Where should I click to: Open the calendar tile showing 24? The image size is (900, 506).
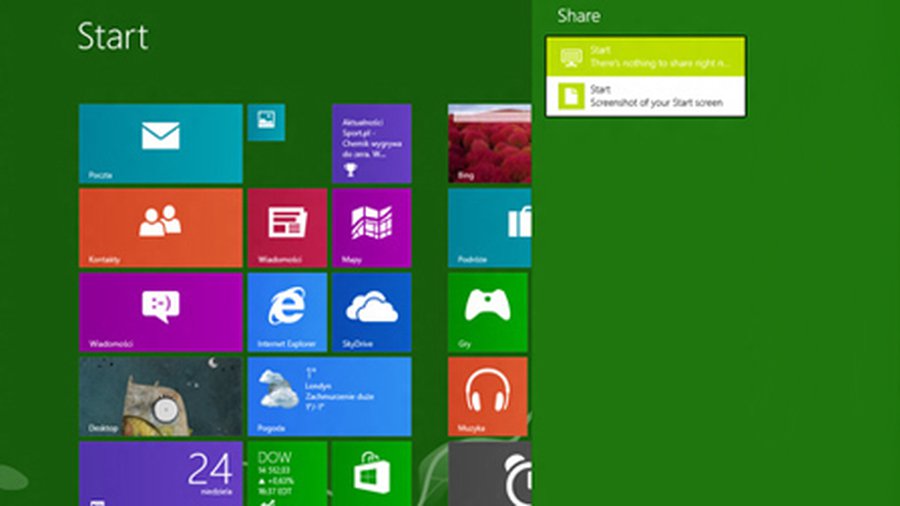[x=161, y=473]
